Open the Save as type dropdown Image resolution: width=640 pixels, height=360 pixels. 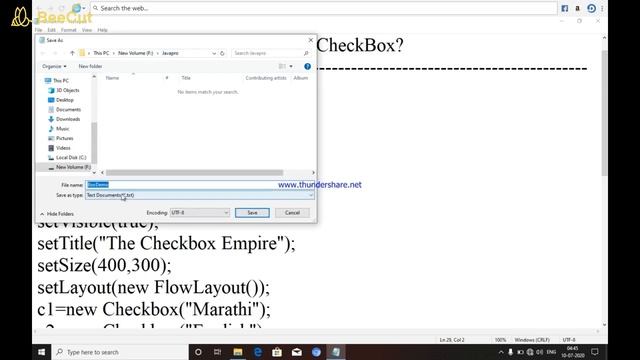click(200, 195)
